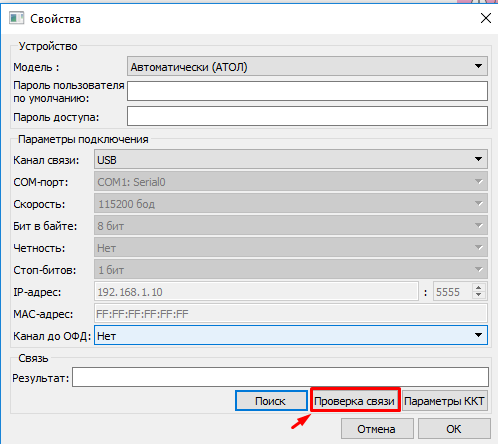Click the Отмена button
The width and height of the screenshot is (498, 444).
coord(377,429)
